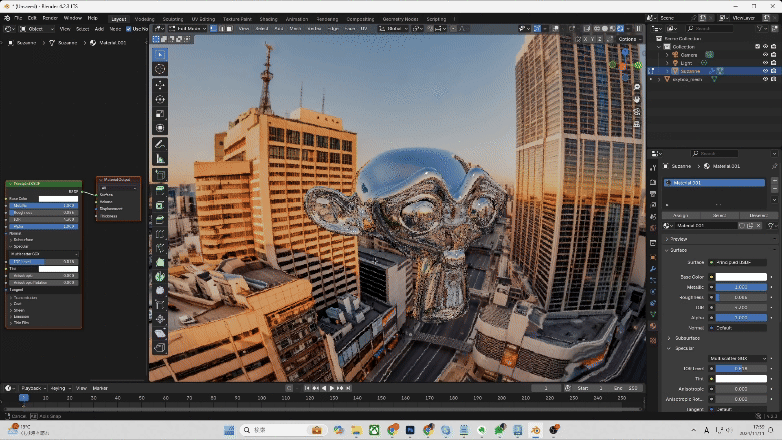Switch to the Shading workspace tab

(268, 19)
